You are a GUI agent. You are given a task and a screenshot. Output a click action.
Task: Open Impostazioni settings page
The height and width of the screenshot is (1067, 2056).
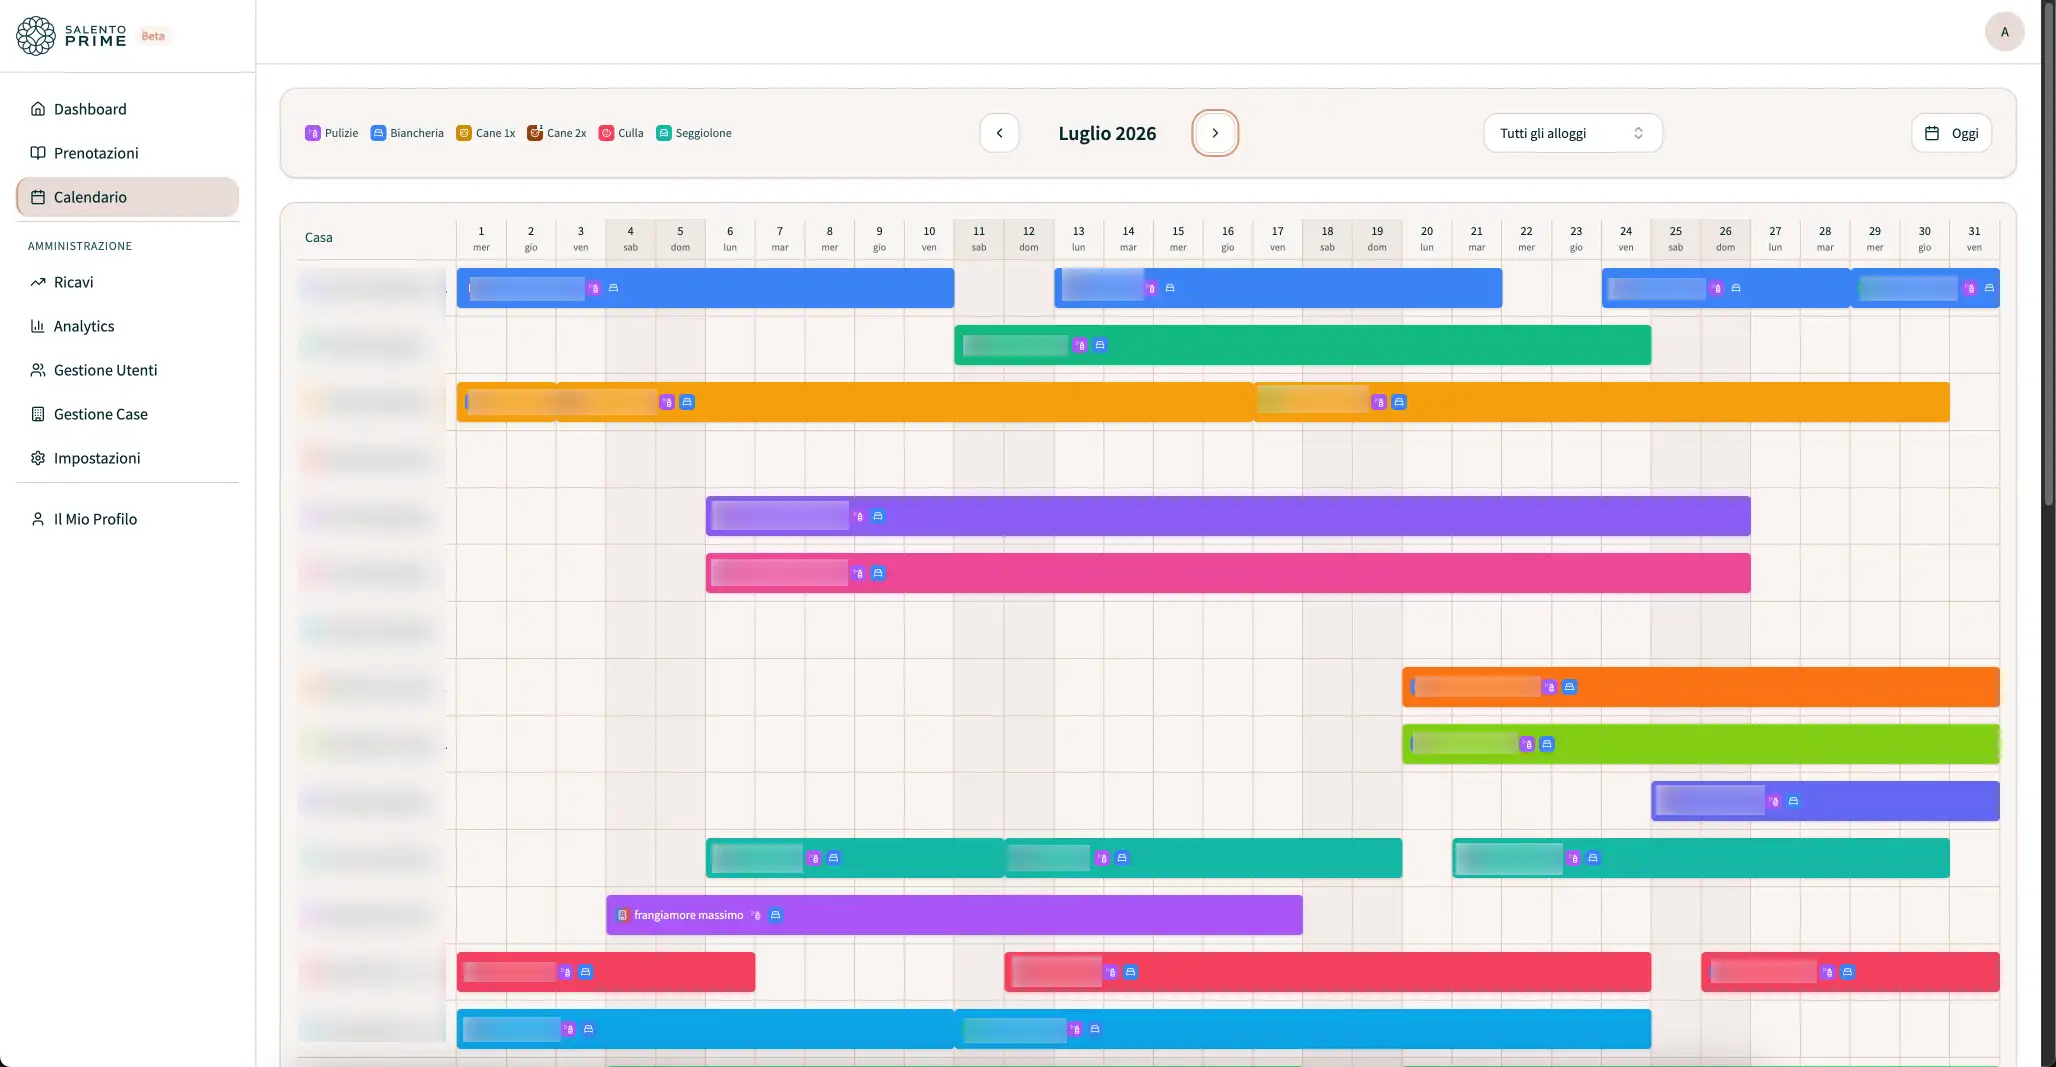97,458
